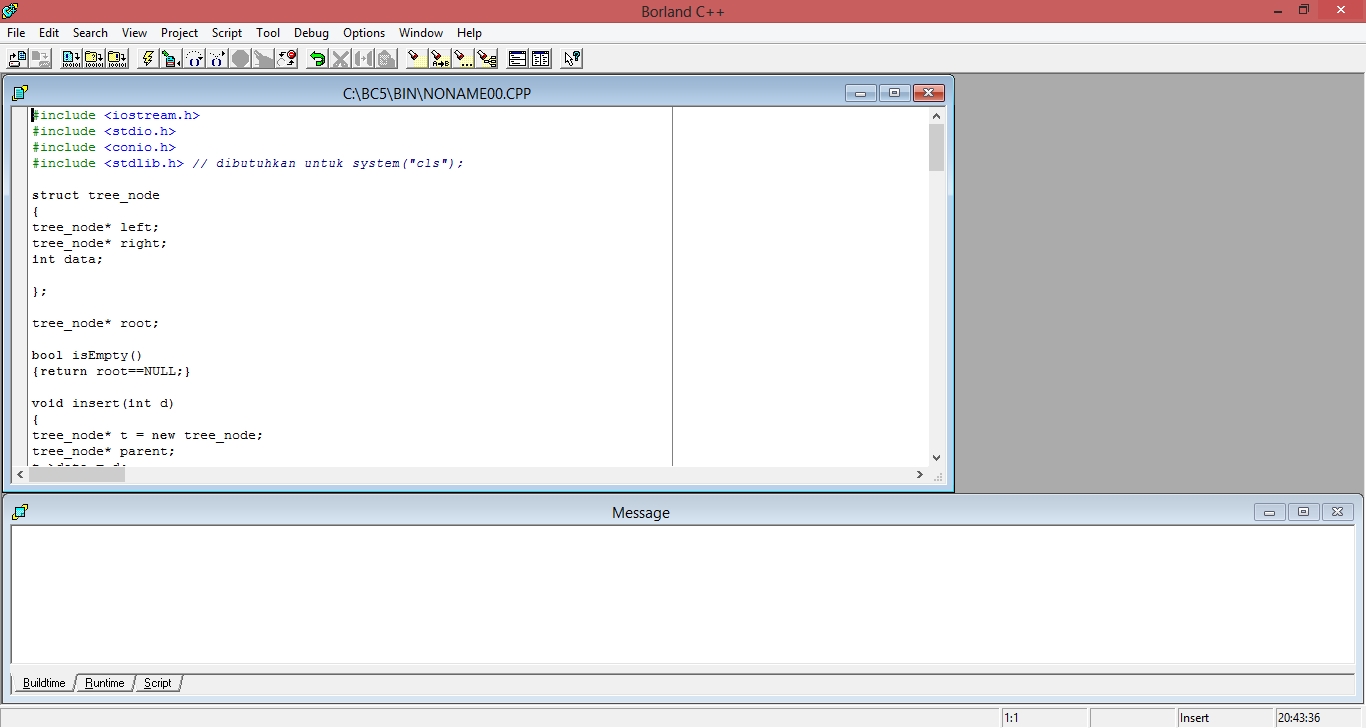
Task: Click the green Undo arrow icon
Action: (x=317, y=59)
